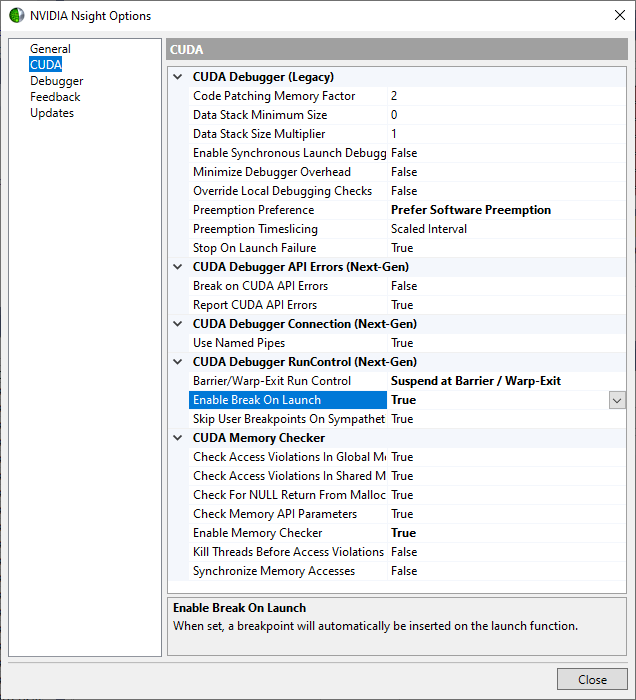This screenshot has width=636, height=700.
Task: Click Suspend at Barrier / Warp-Exit value
Action: (x=506, y=381)
